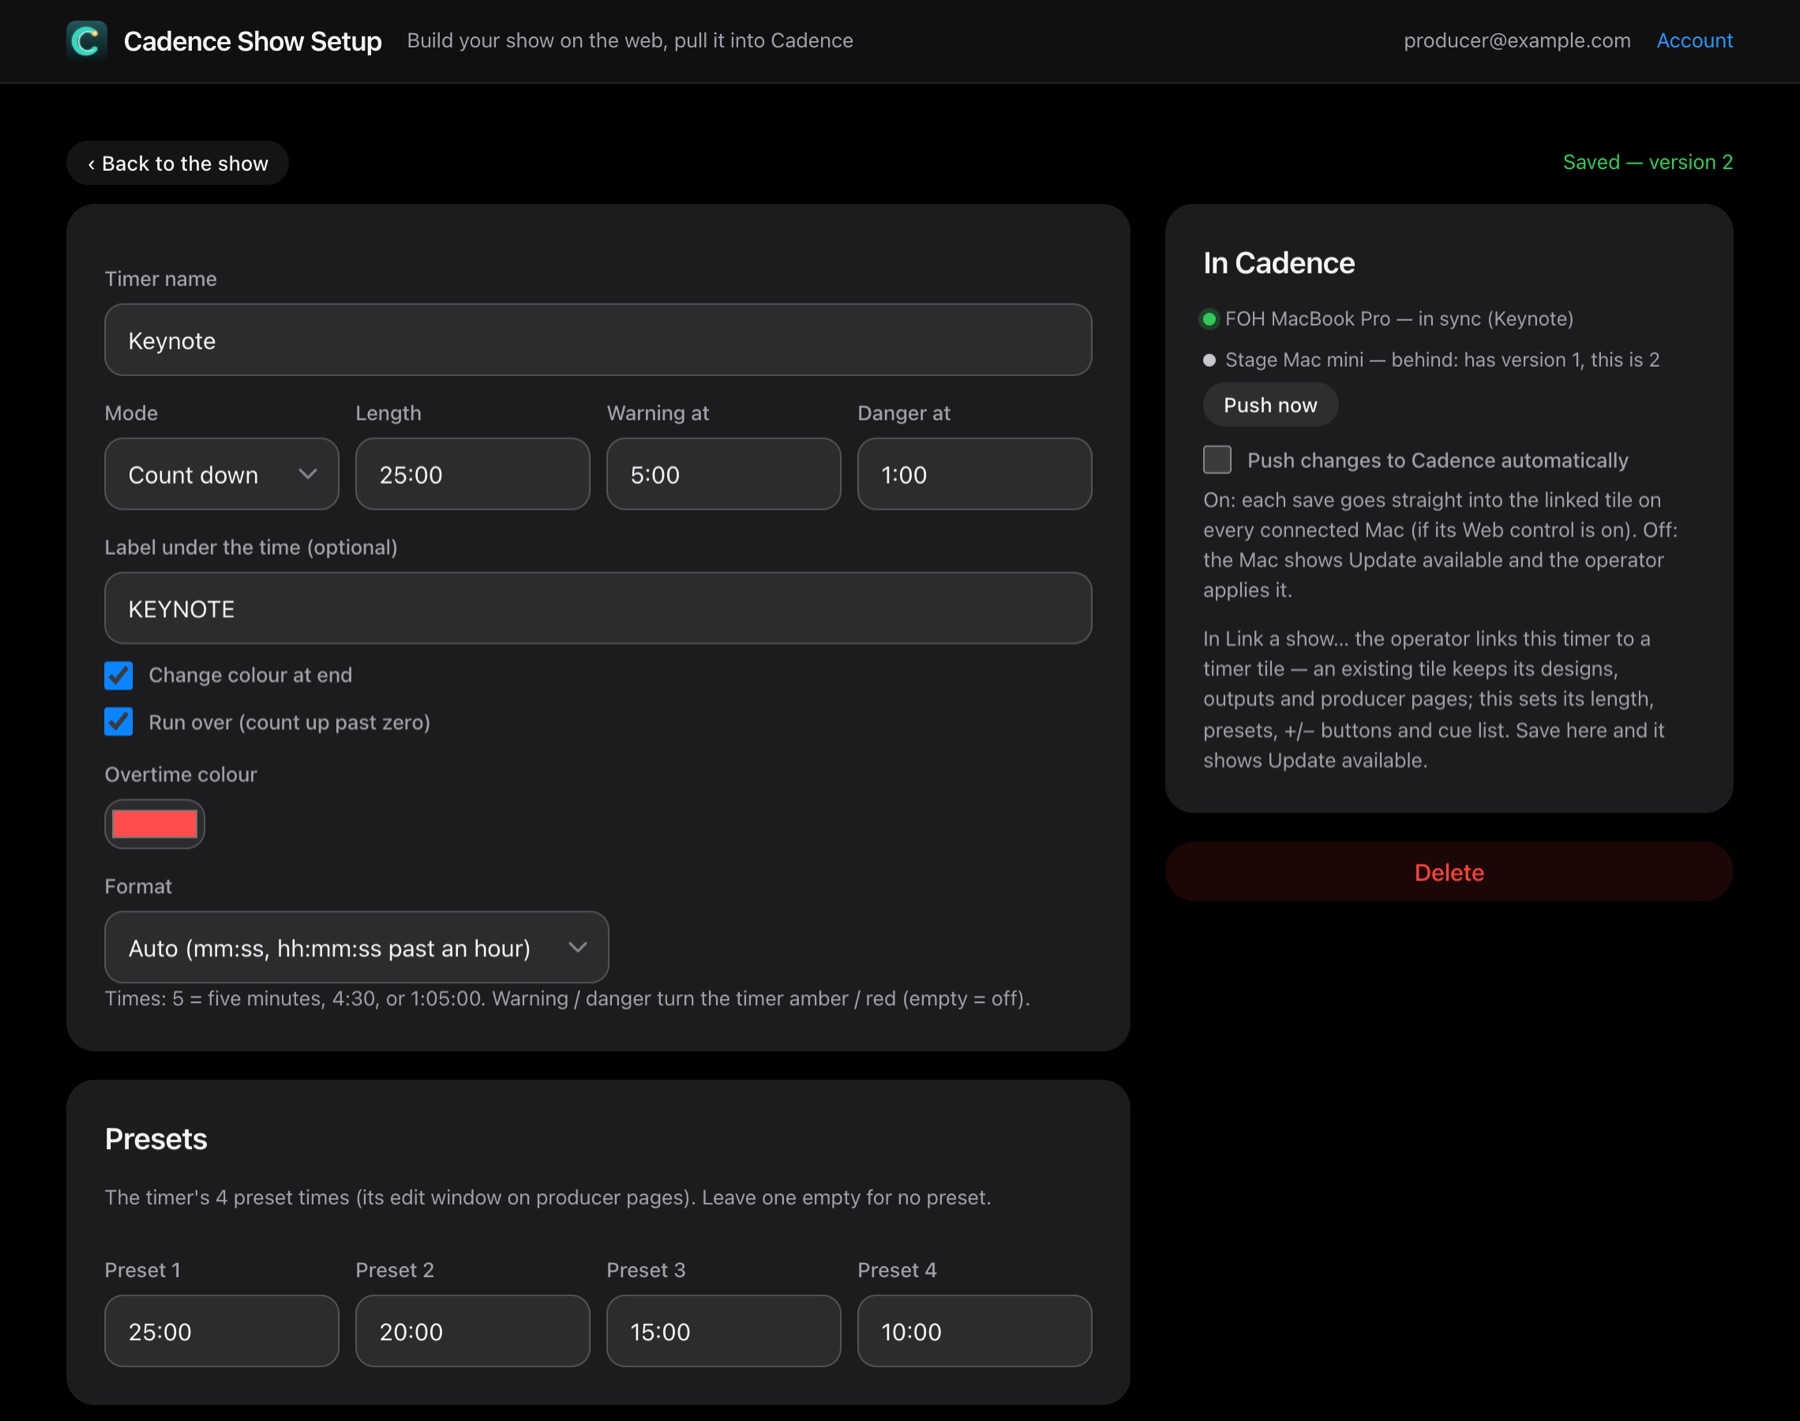Click the Push now button
Screen dimensions: 1800x1421
pos(1270,405)
